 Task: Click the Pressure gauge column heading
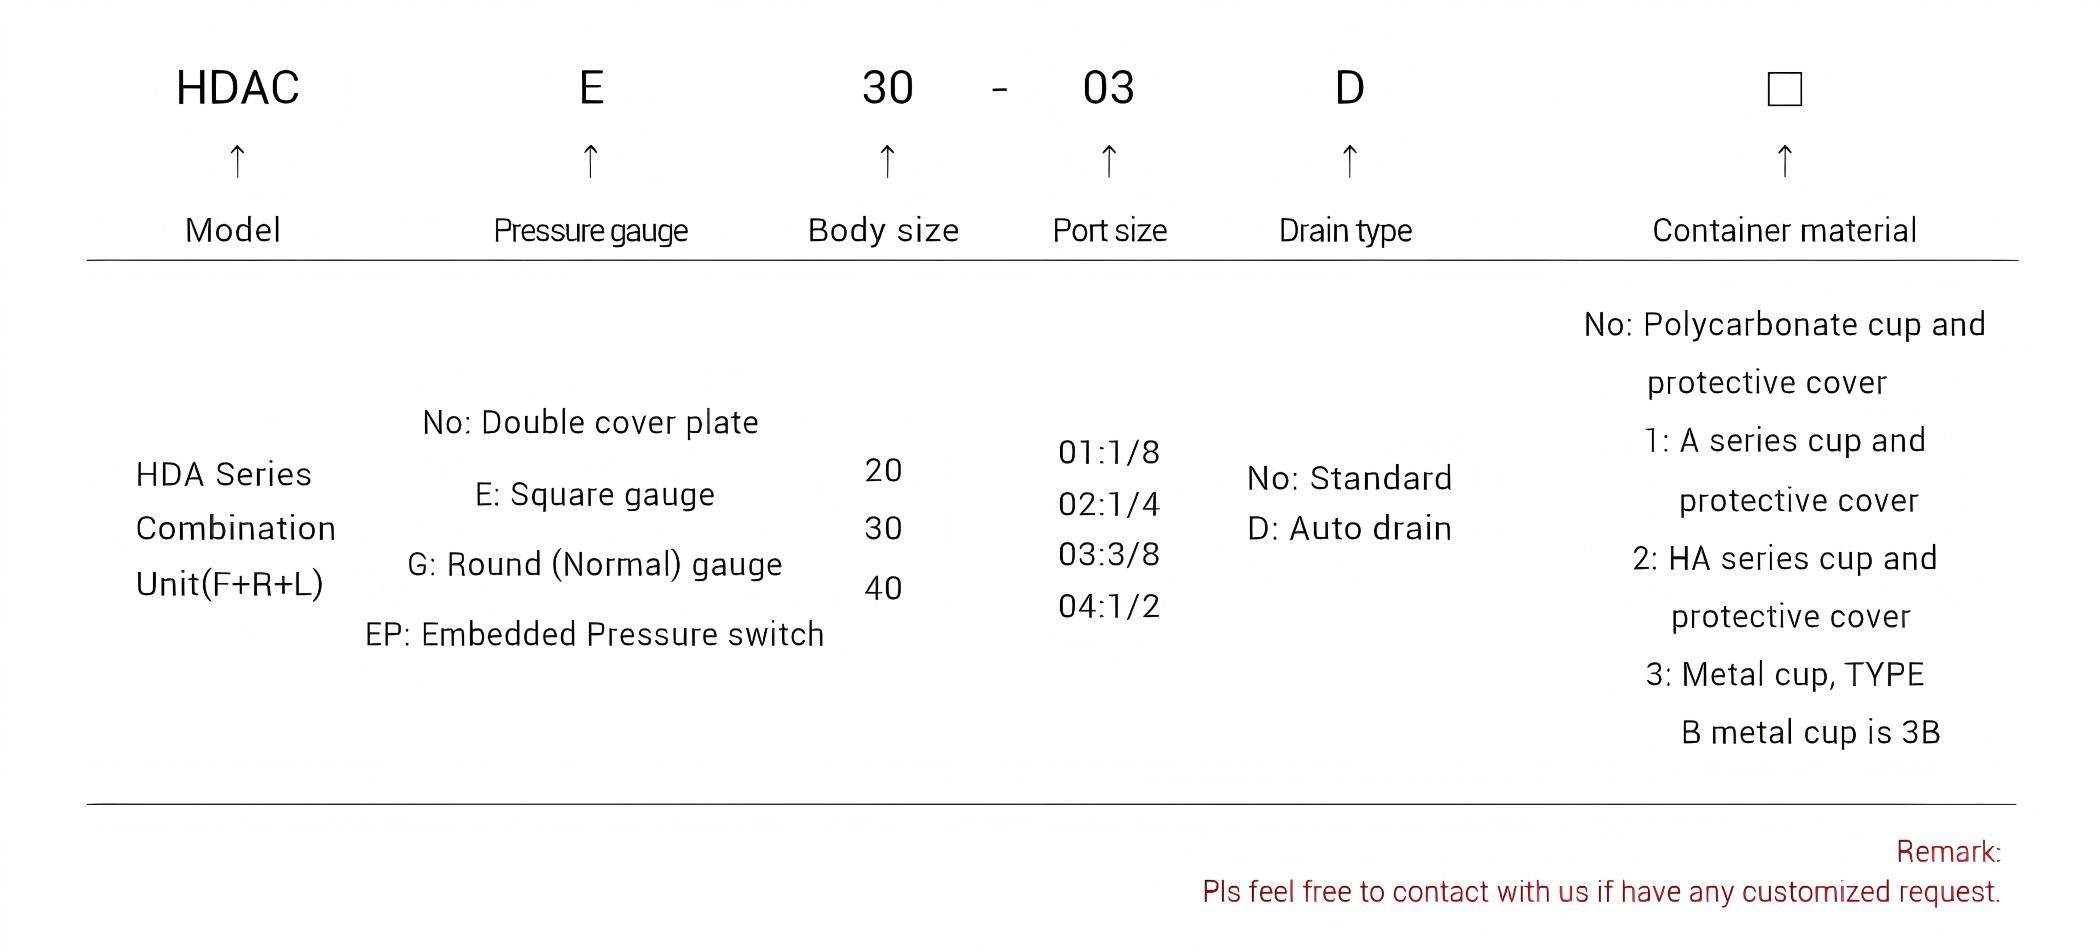[591, 231]
